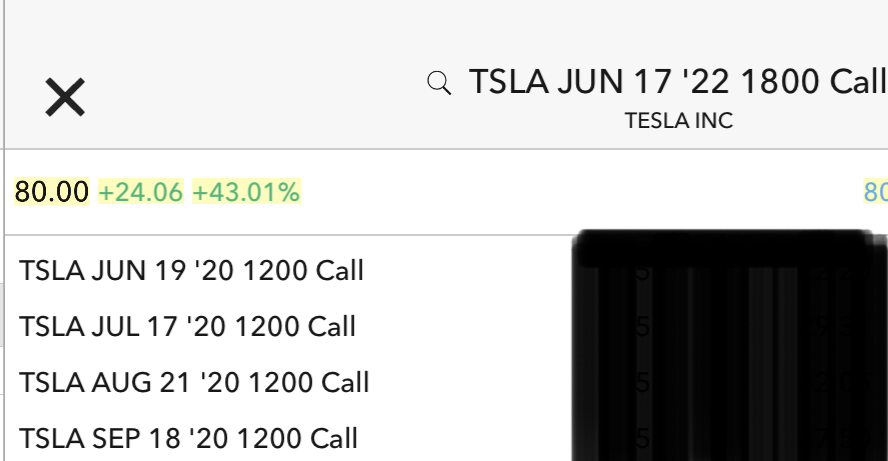The height and width of the screenshot is (461, 888).
Task: Choose the TSLA AUG 21 '20 1200 Call contract
Action: click(x=194, y=383)
